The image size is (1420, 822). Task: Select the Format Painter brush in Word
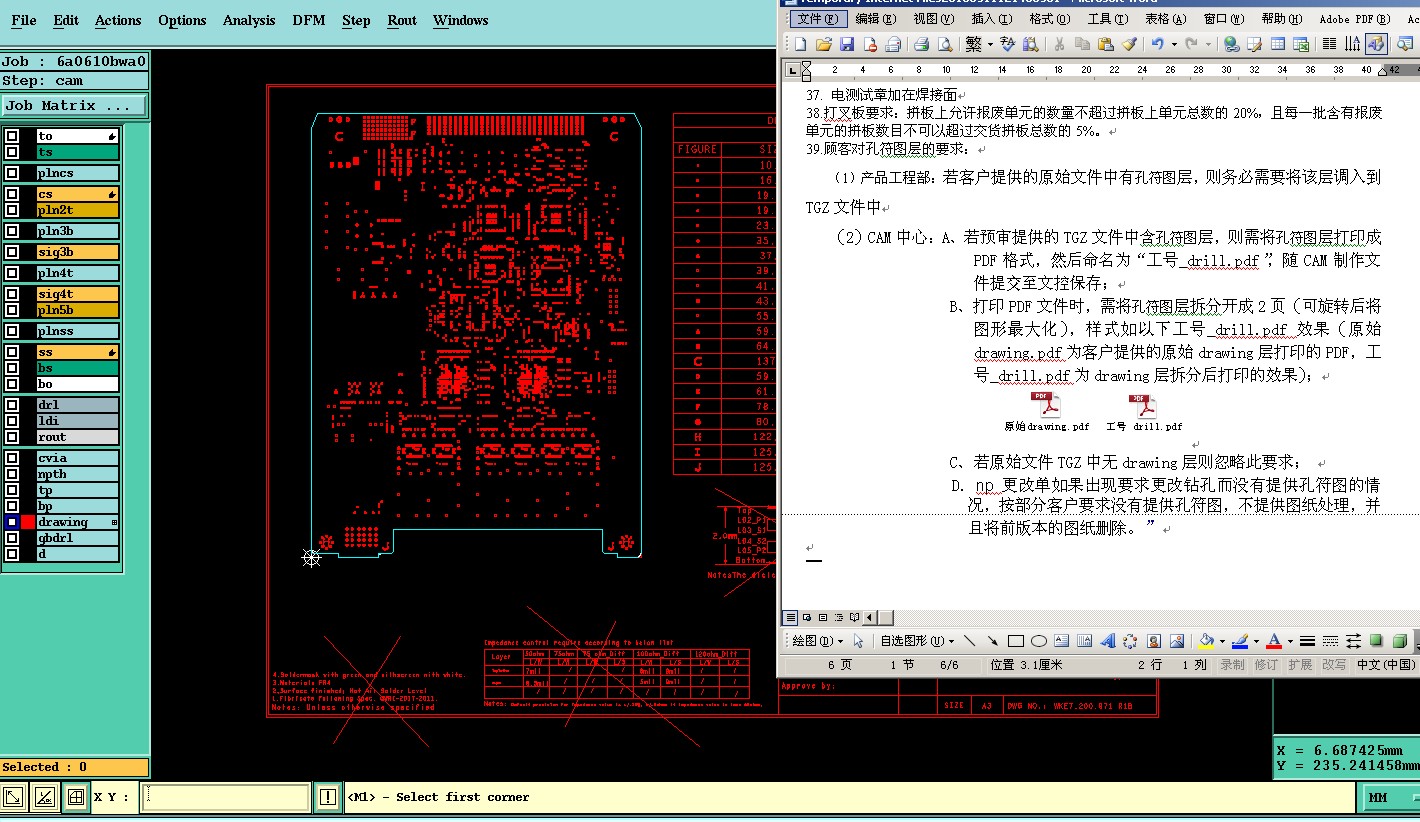pyautogui.click(x=1129, y=44)
